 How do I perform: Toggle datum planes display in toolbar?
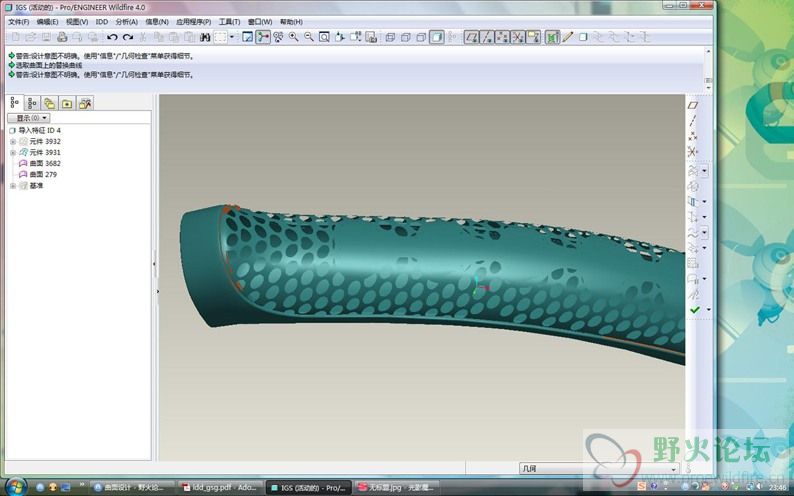point(471,37)
